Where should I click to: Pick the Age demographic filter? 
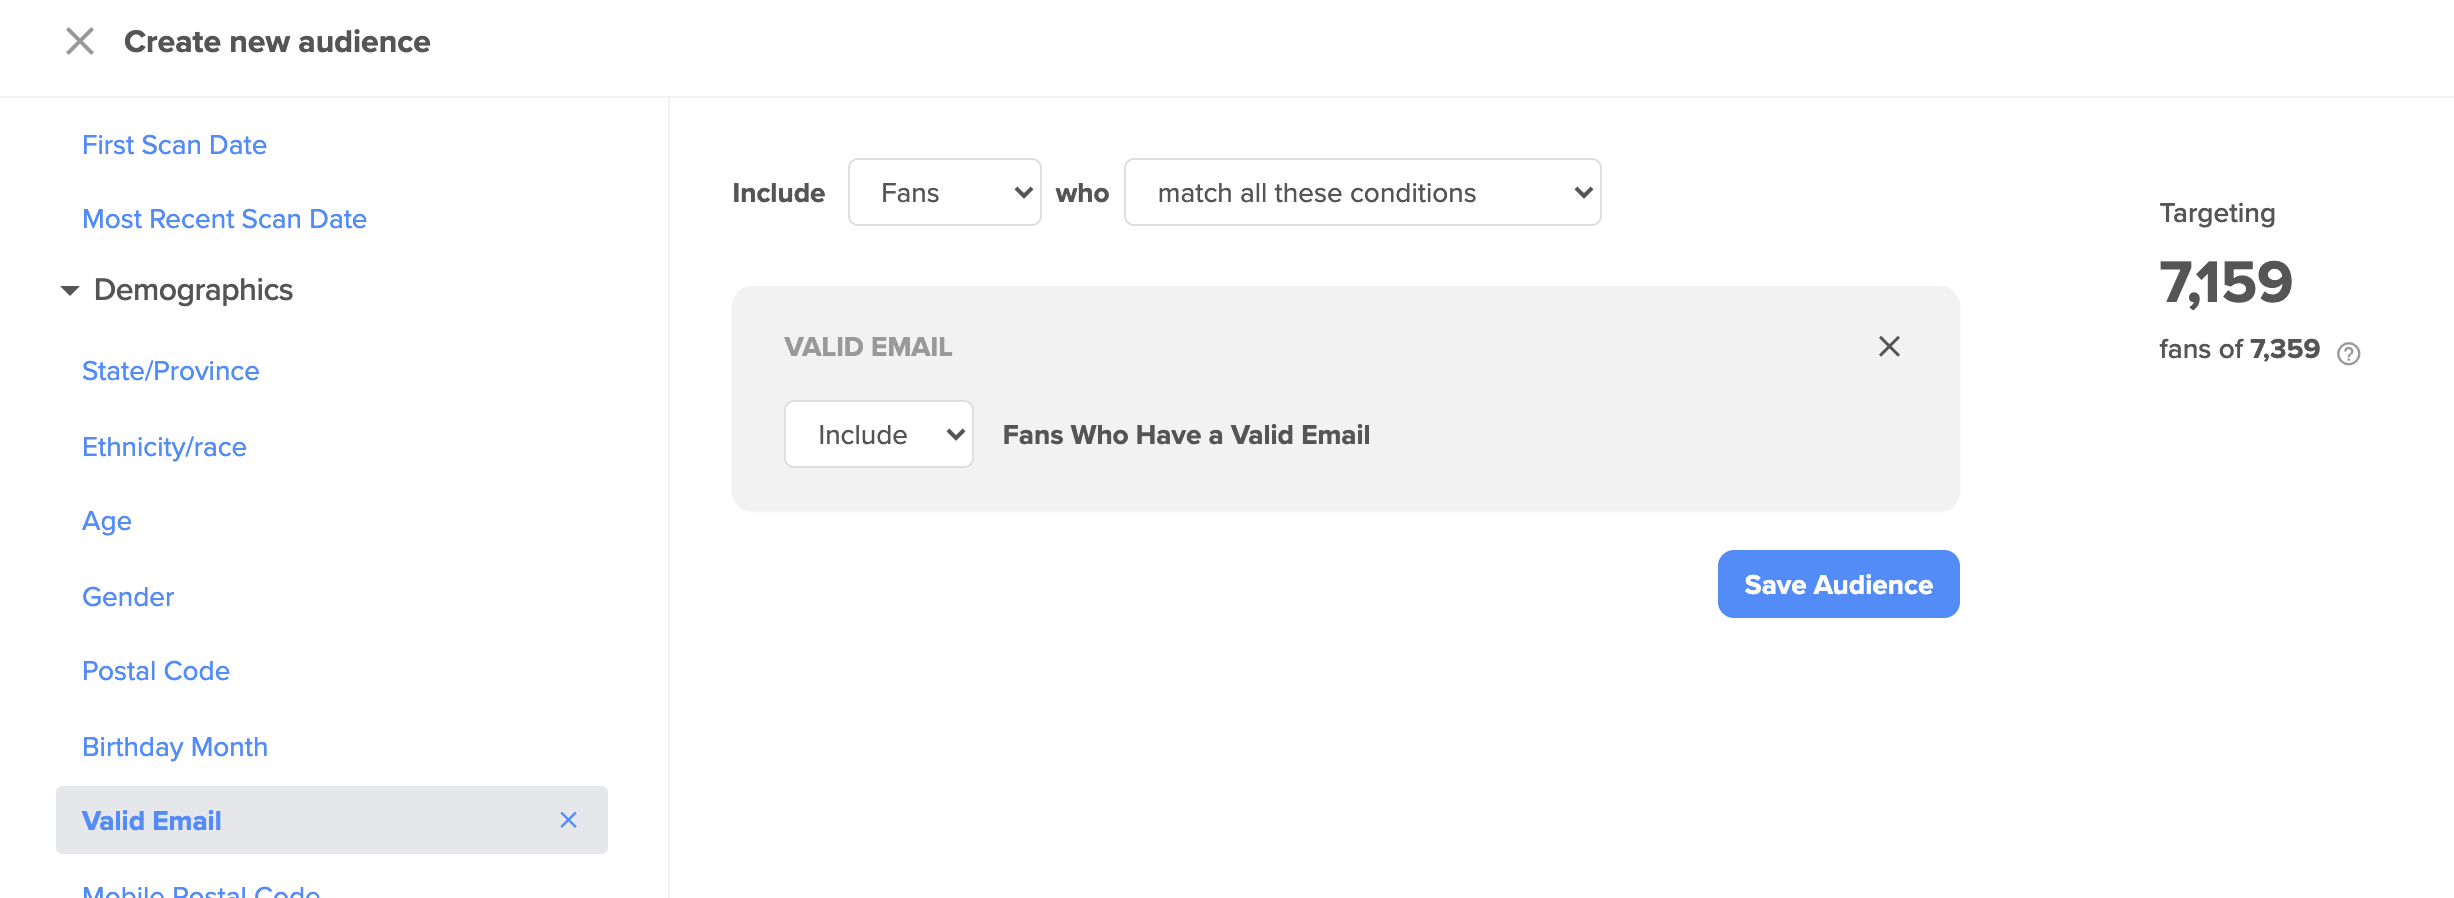tap(107, 521)
